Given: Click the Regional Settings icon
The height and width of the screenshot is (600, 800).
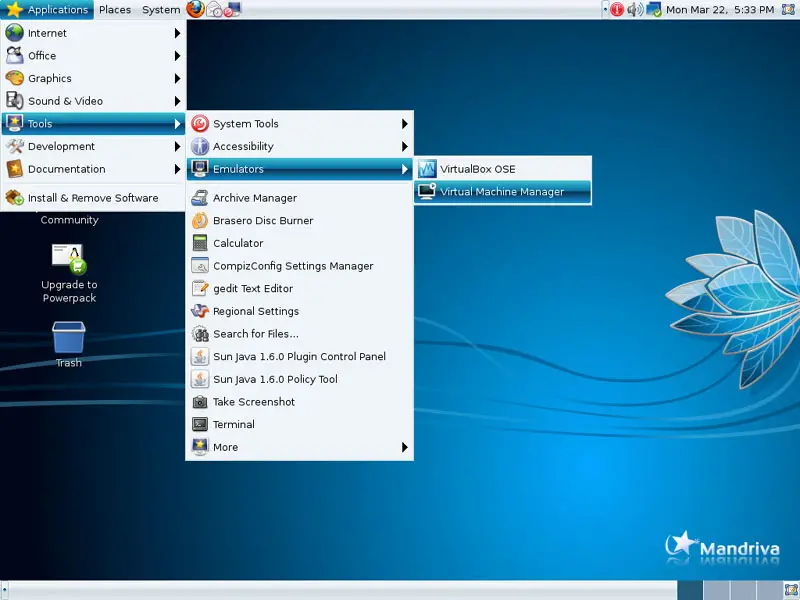Looking at the screenshot, I should pos(199,311).
